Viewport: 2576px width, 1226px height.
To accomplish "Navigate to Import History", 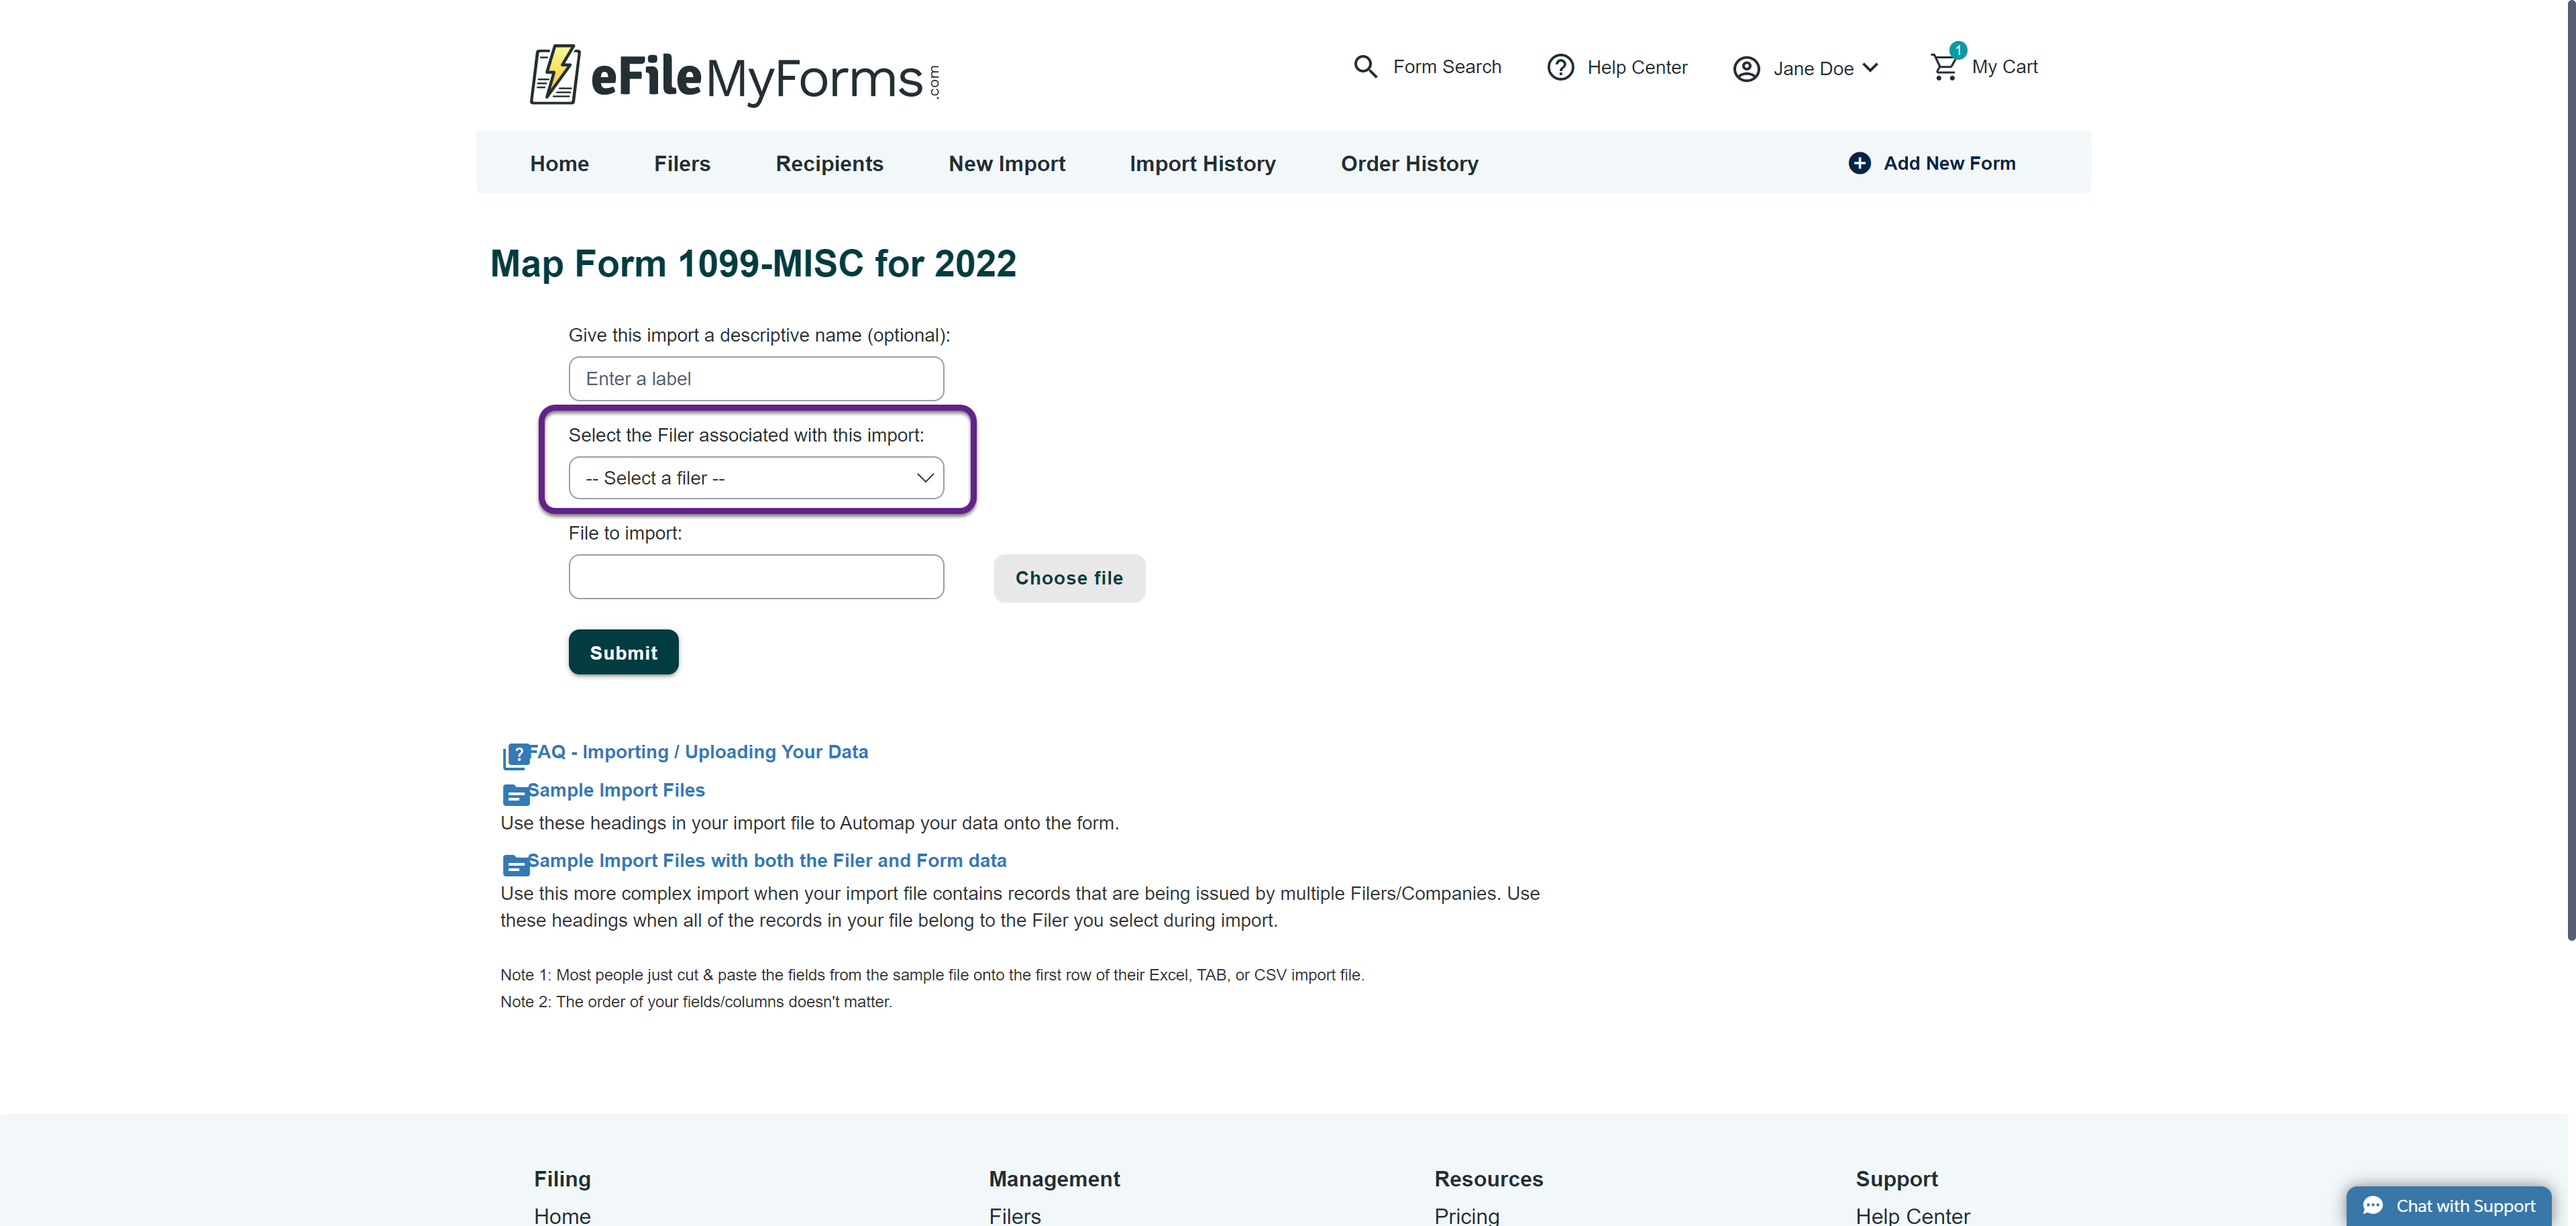I will [1202, 163].
